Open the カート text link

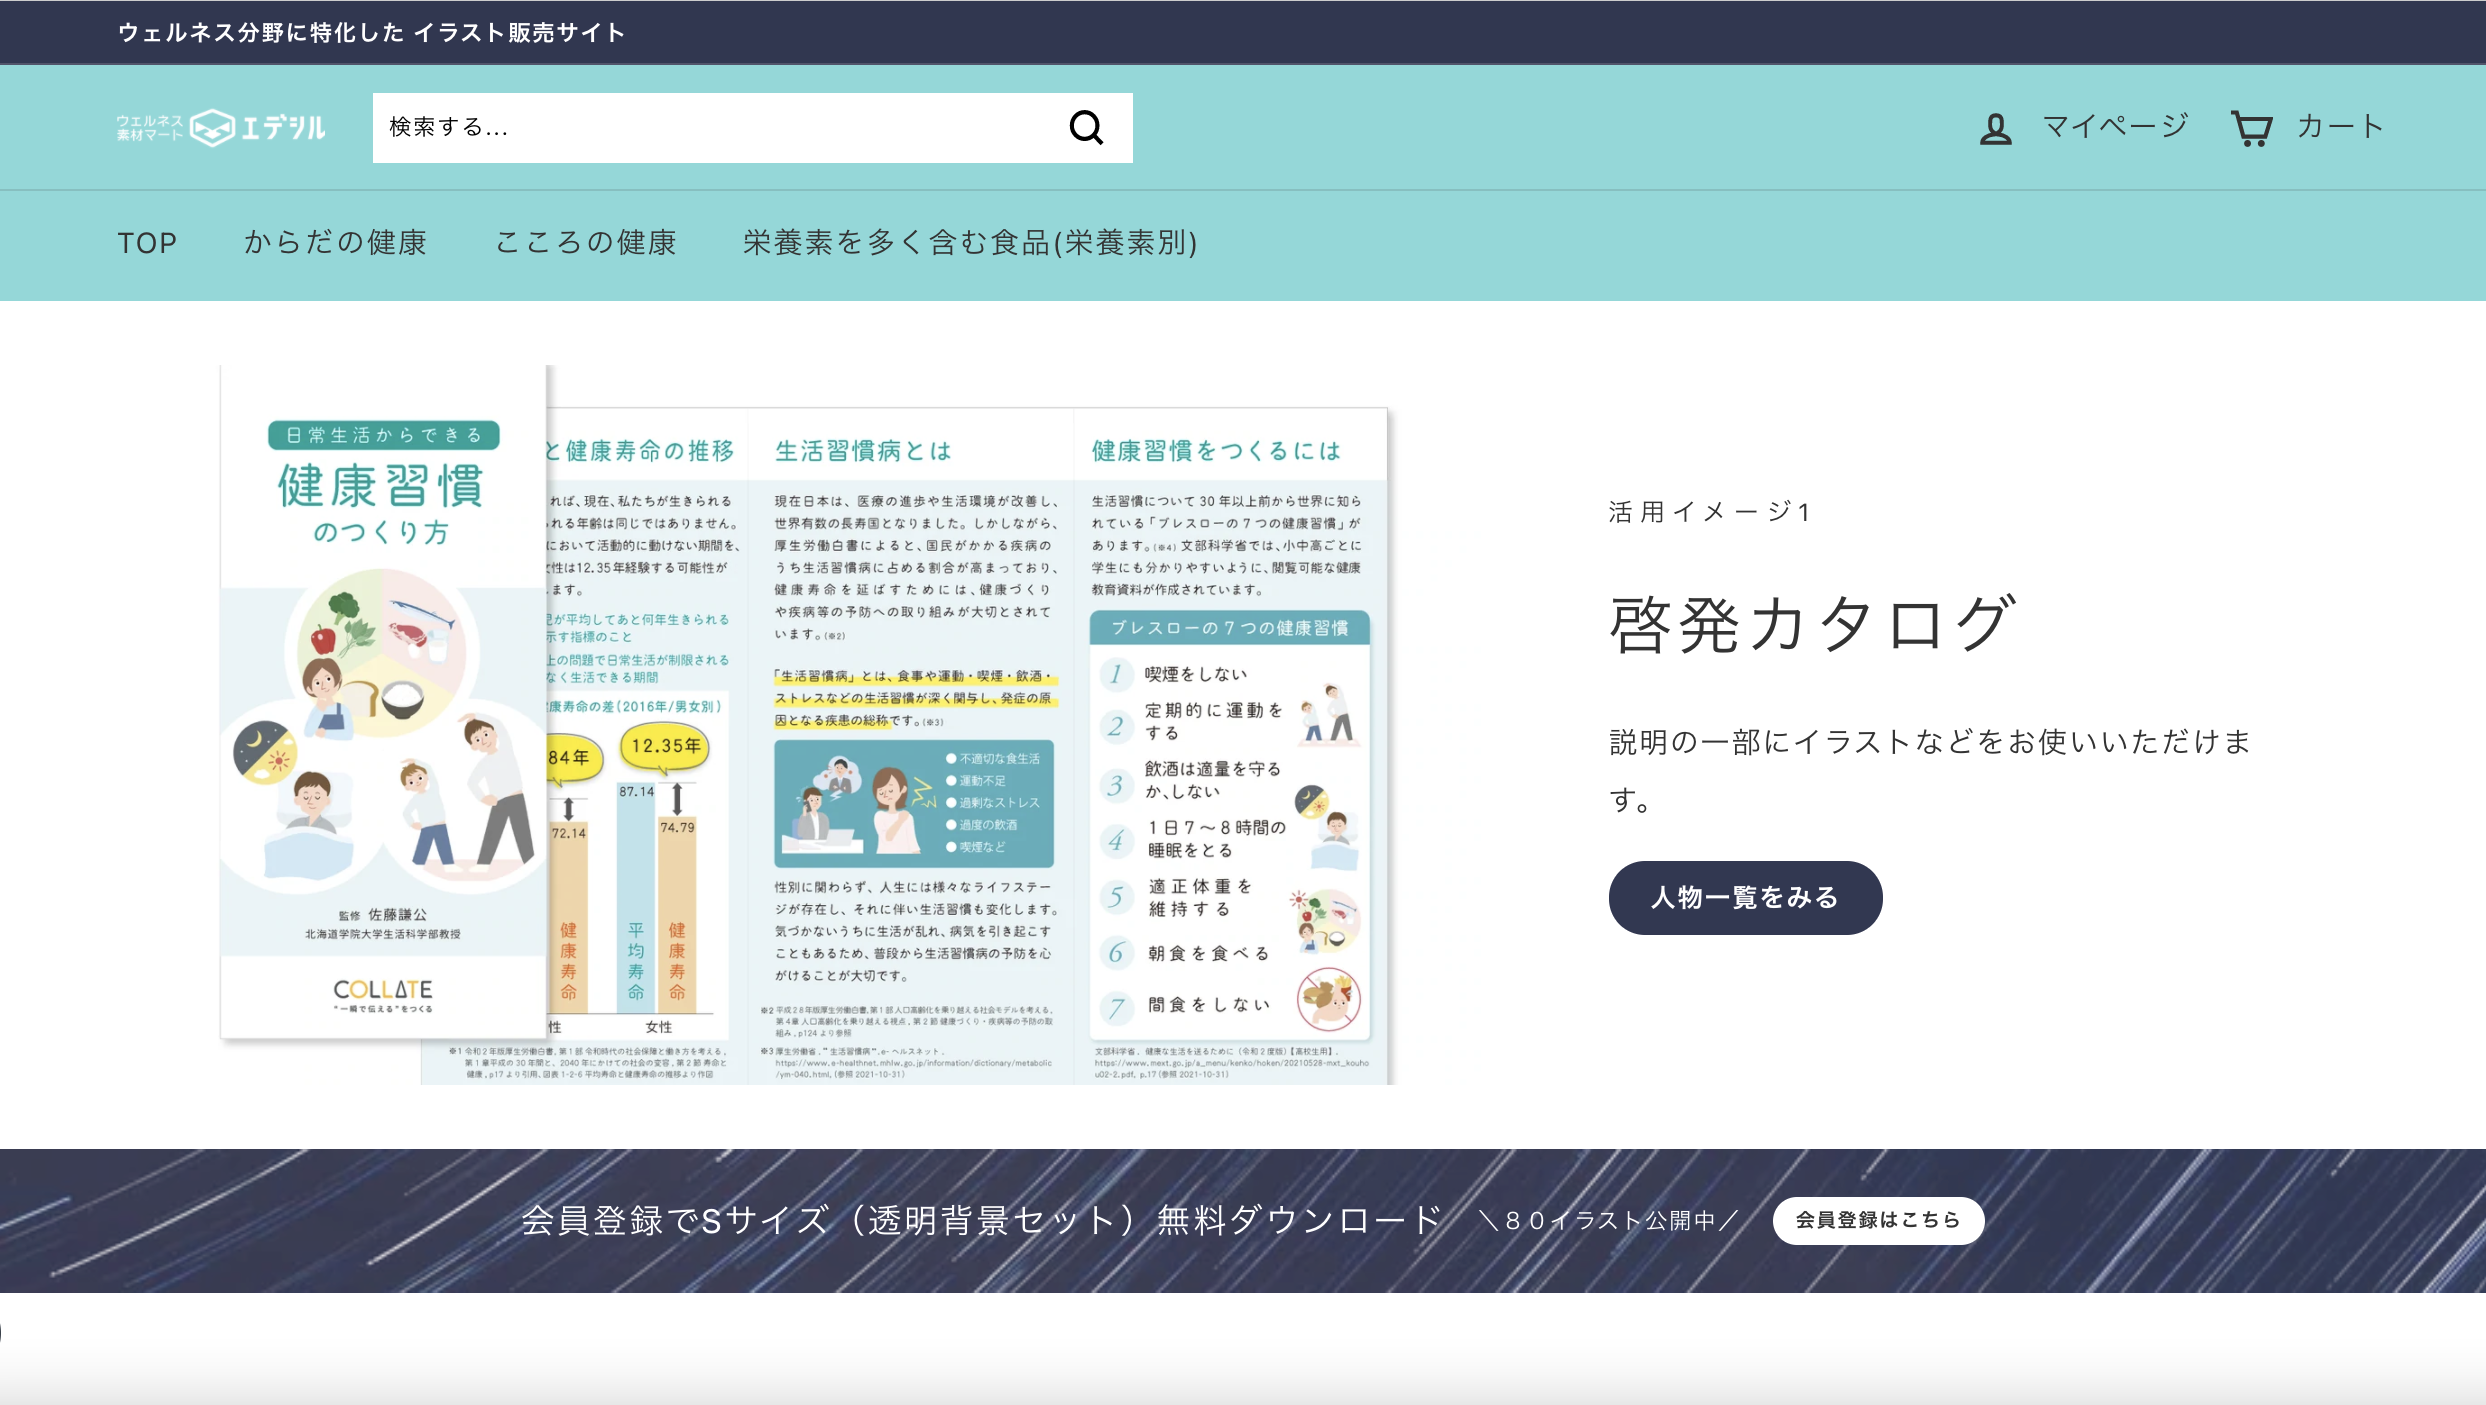click(x=2339, y=127)
